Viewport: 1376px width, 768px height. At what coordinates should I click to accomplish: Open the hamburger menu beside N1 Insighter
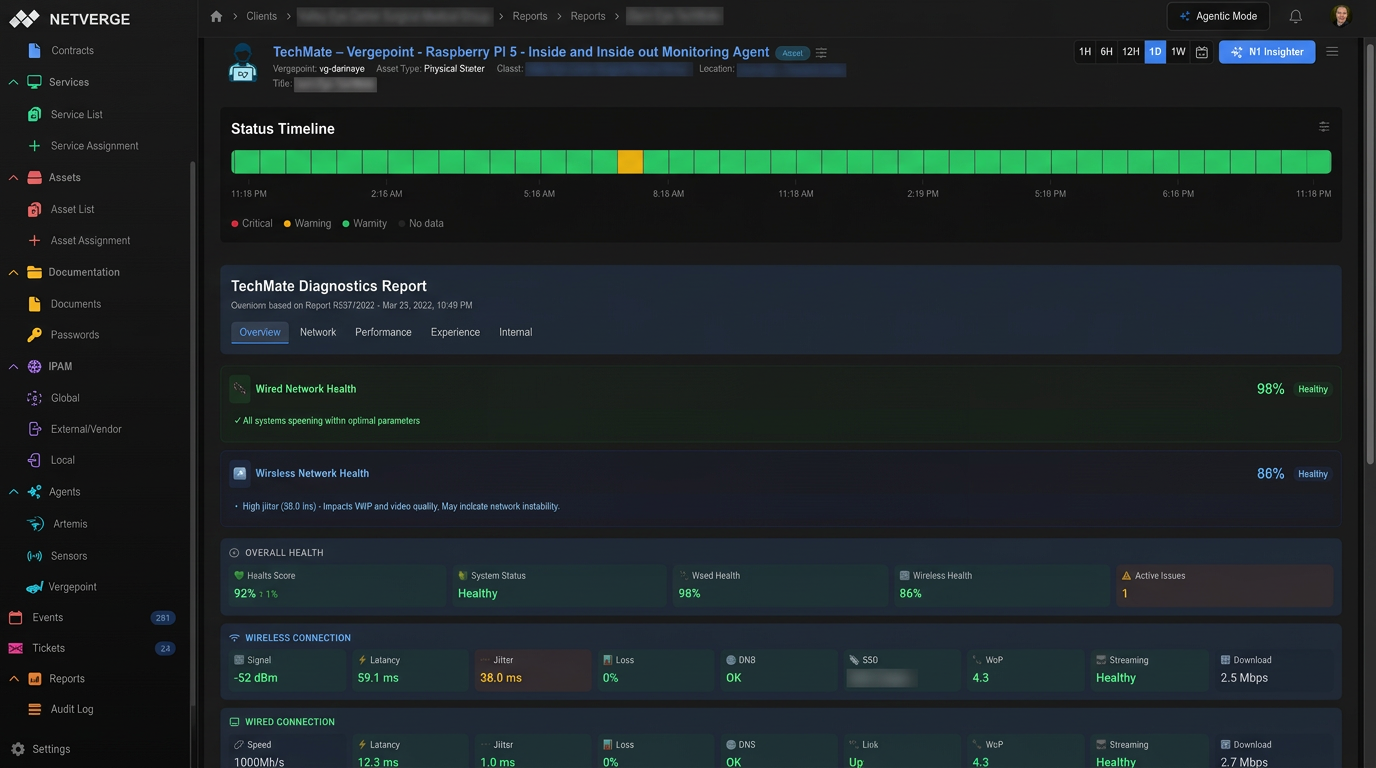pos(1332,52)
